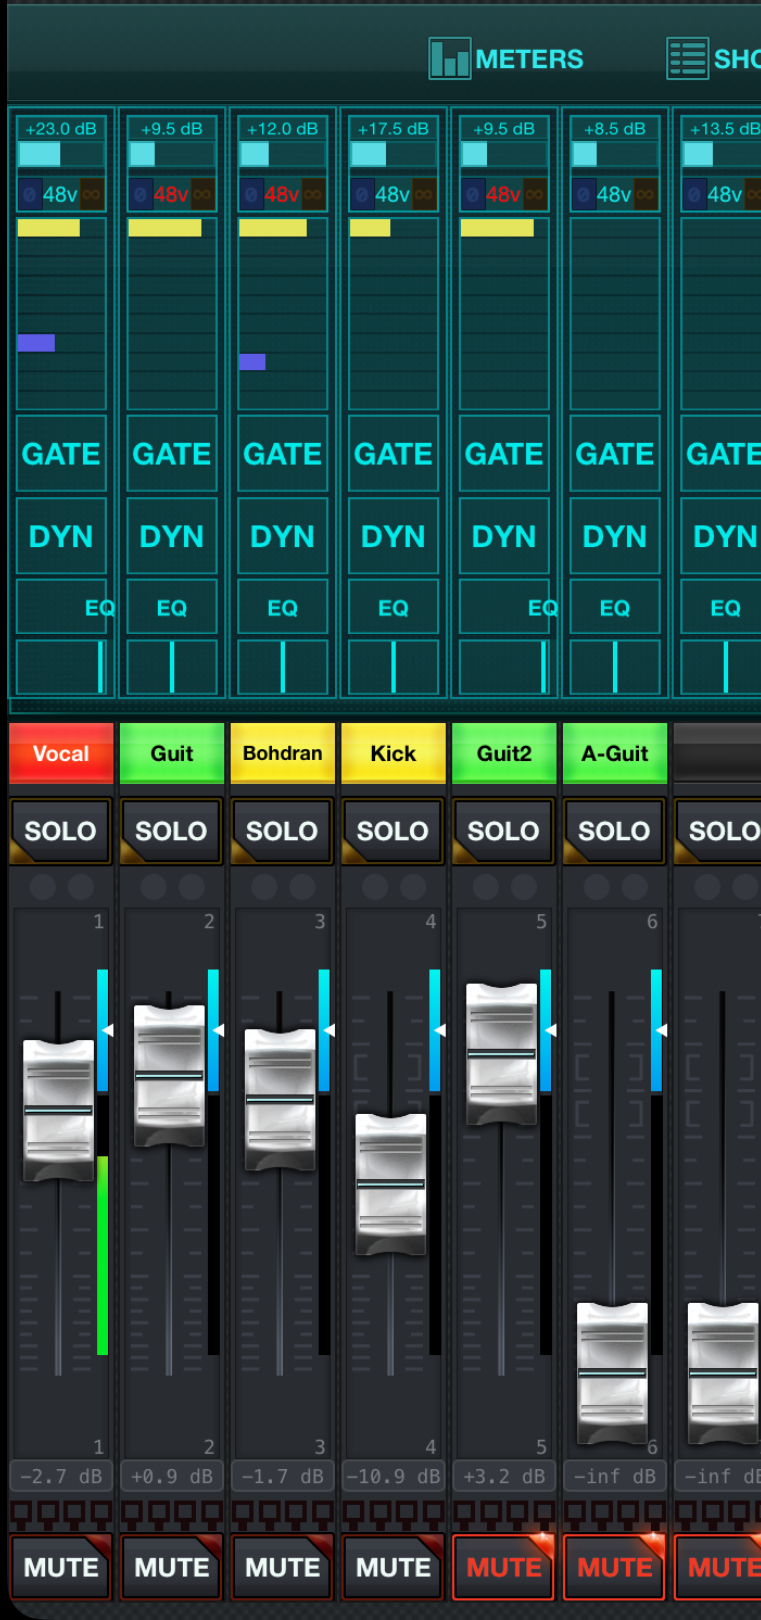Open EQ for Bohdran channel

tap(283, 607)
